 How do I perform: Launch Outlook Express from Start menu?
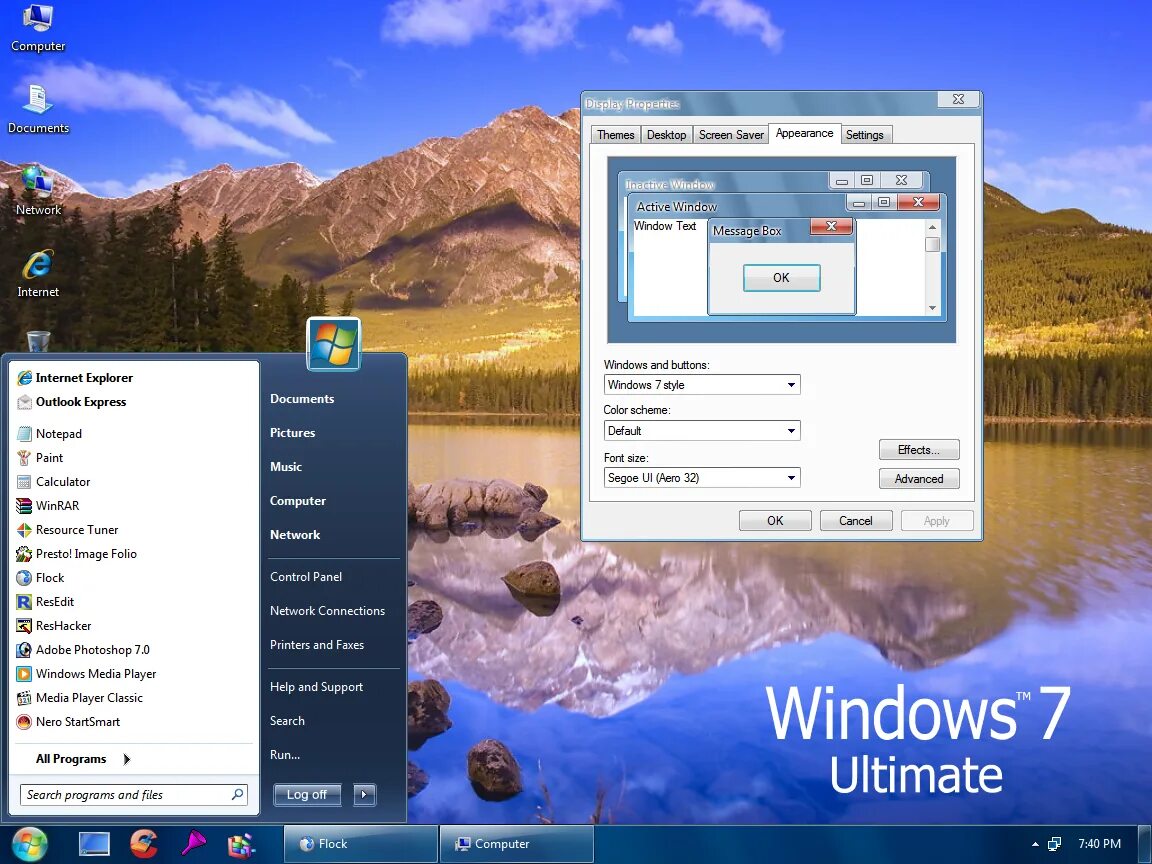click(x=72, y=402)
